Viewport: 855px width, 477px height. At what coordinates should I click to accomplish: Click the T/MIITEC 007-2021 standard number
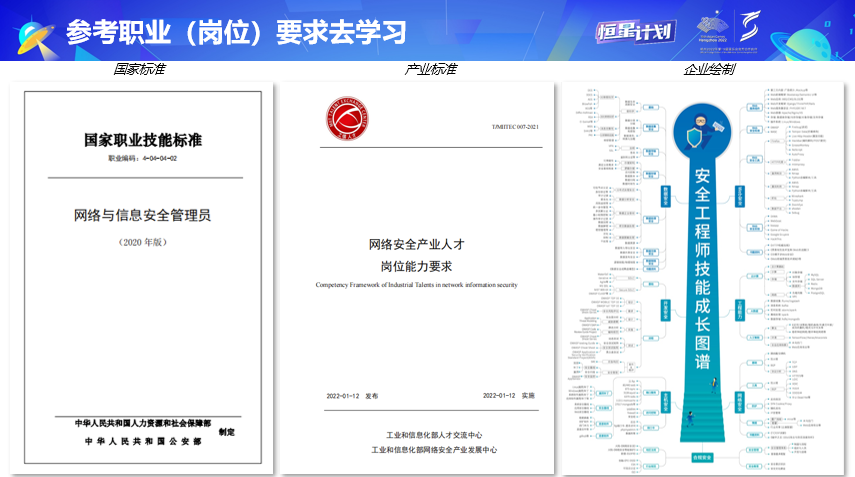[x=514, y=127]
